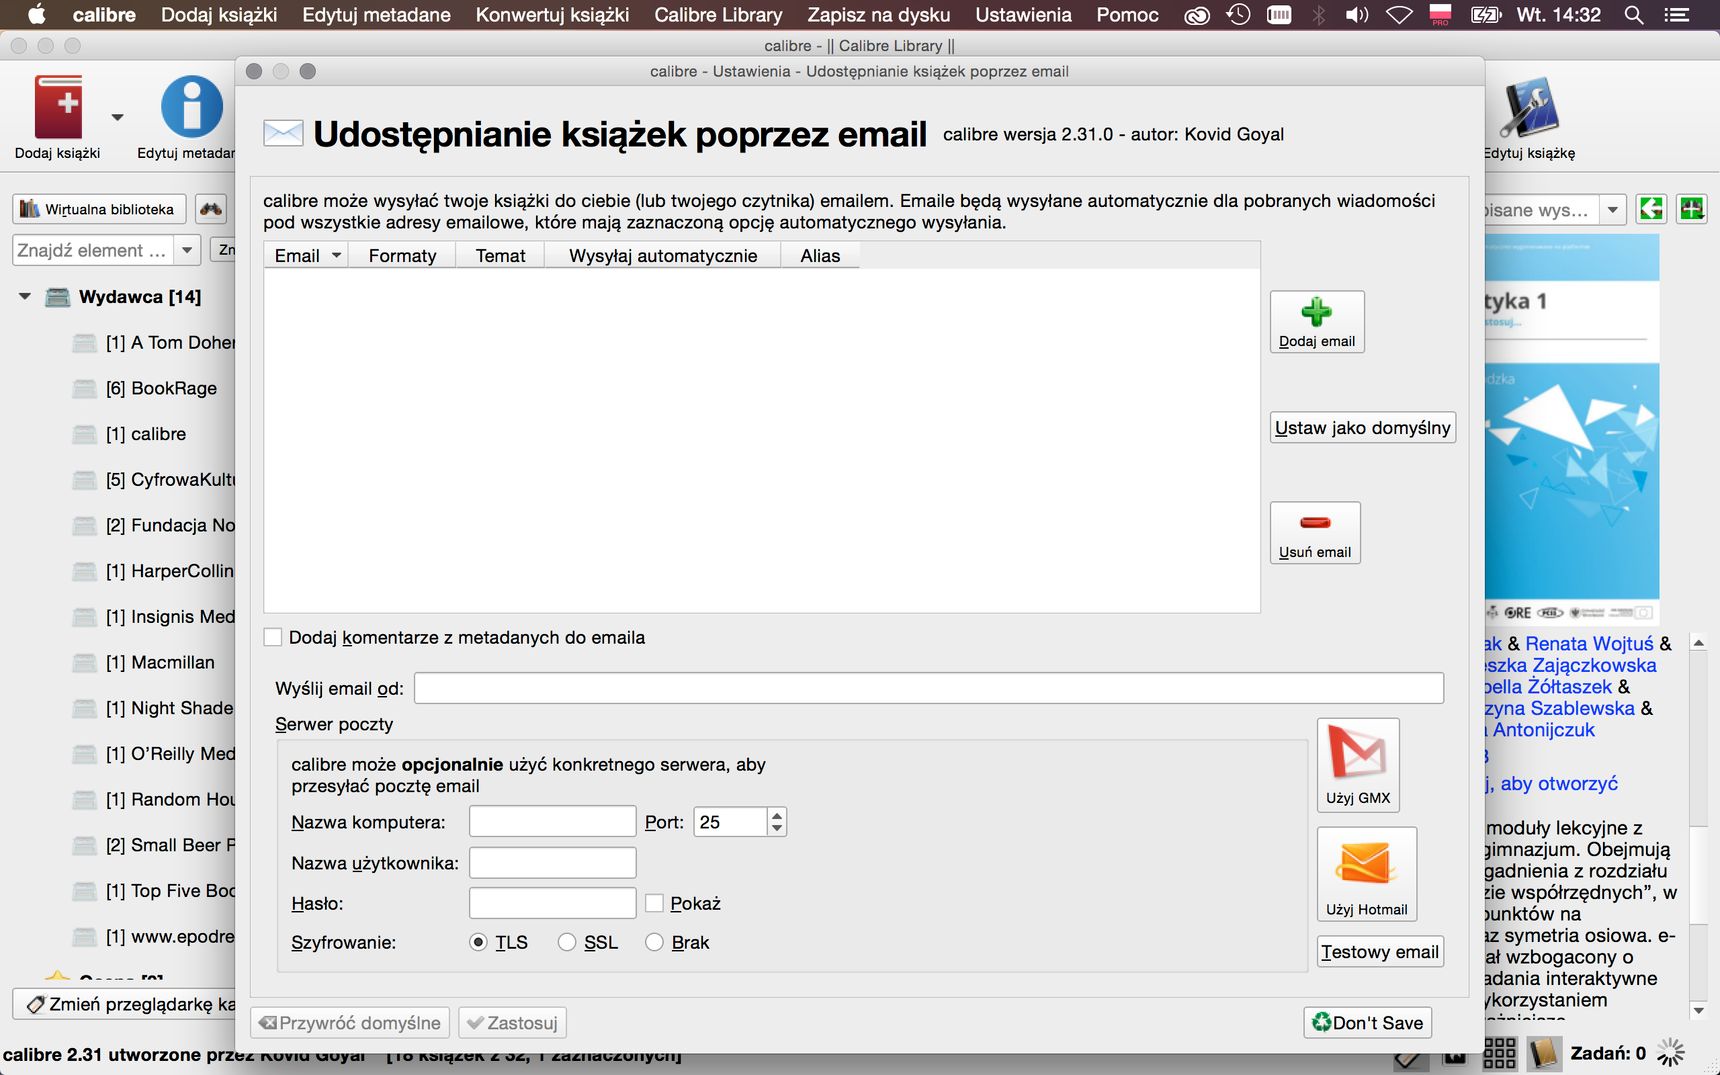Click the Edytuj książkę tools icon

point(1529,107)
